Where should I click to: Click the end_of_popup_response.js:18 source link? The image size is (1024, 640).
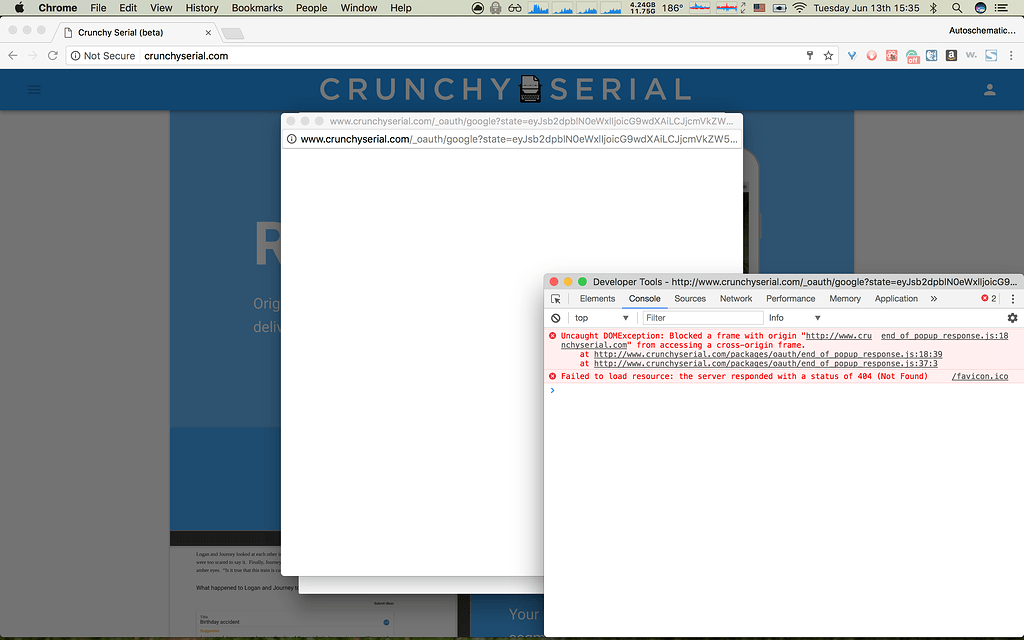tap(944, 336)
